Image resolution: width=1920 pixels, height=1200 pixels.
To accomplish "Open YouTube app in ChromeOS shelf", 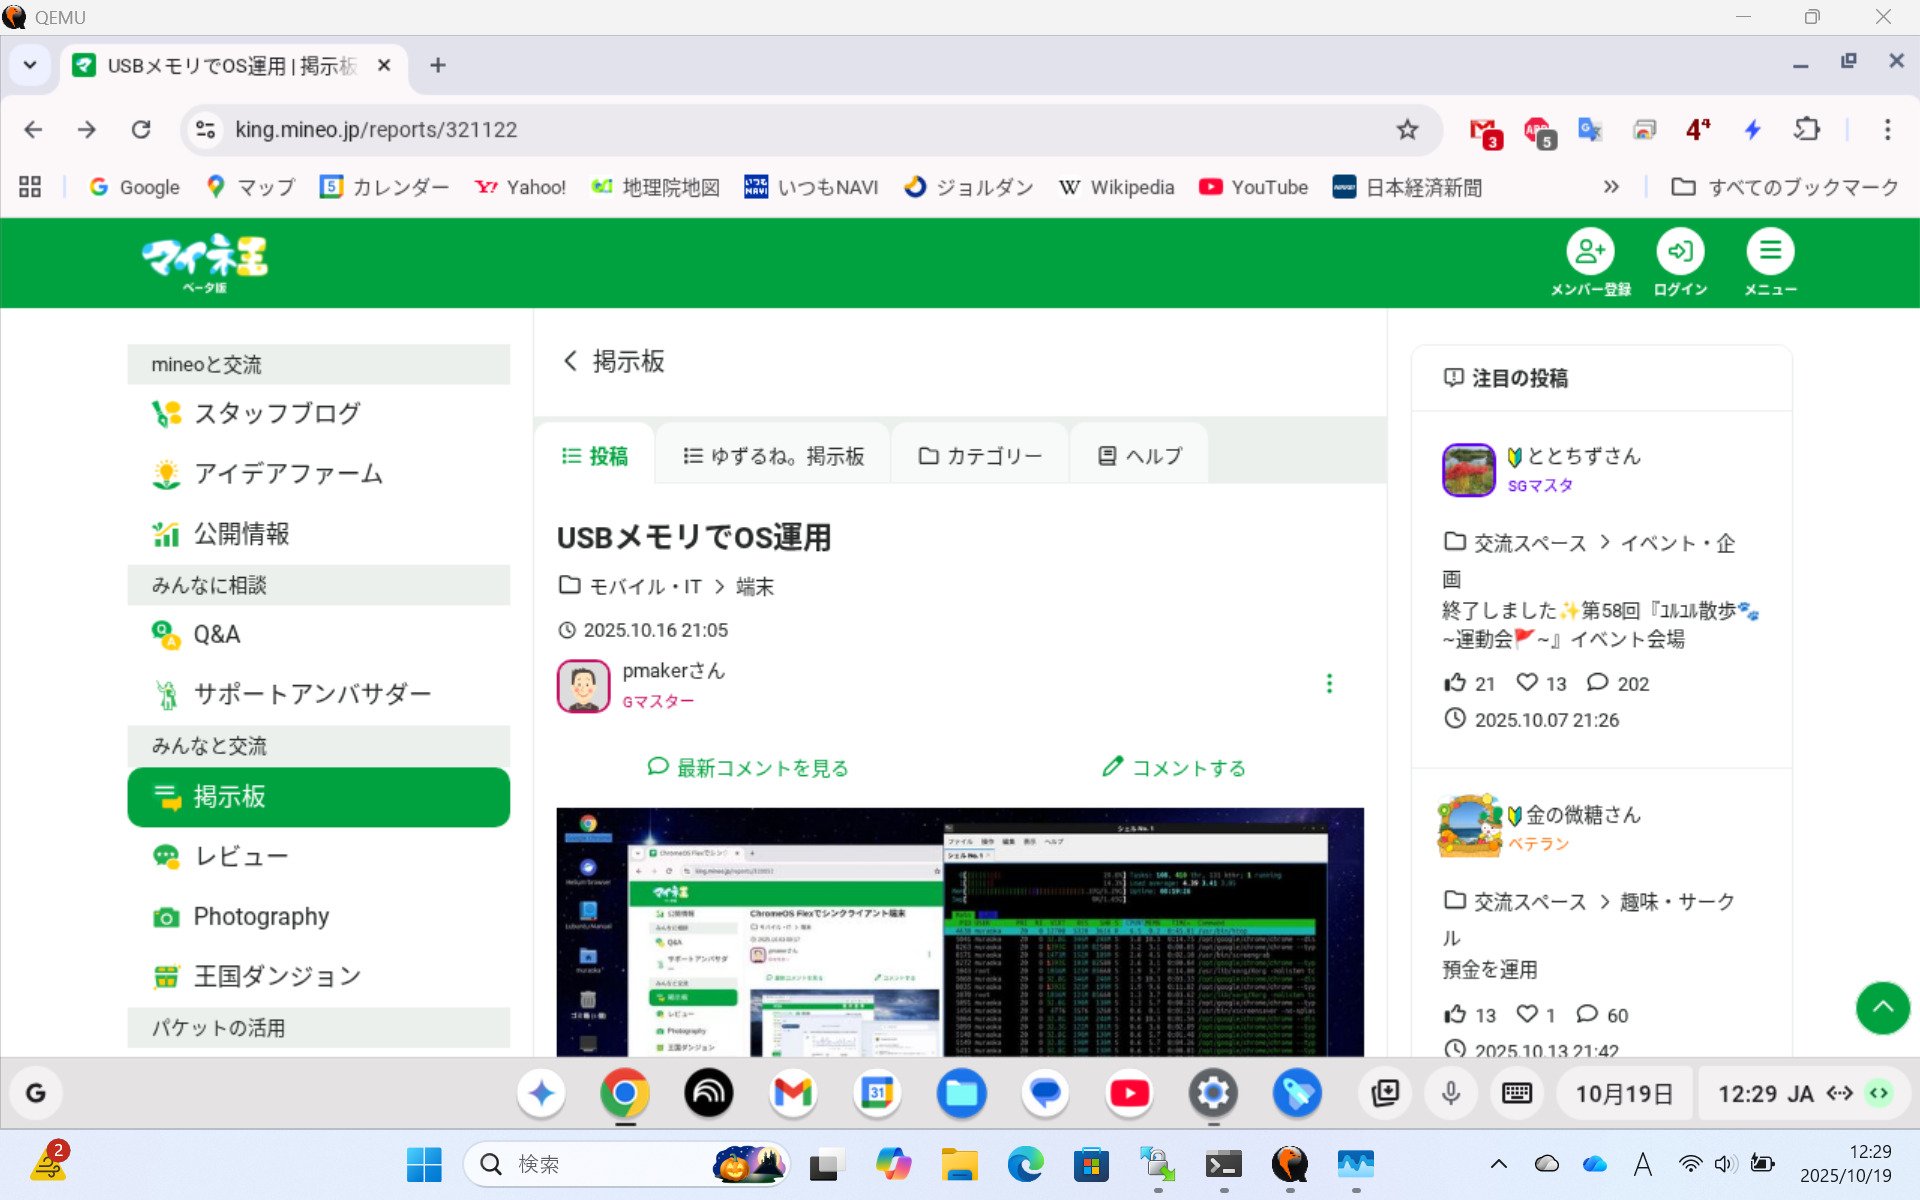I will pos(1129,1093).
